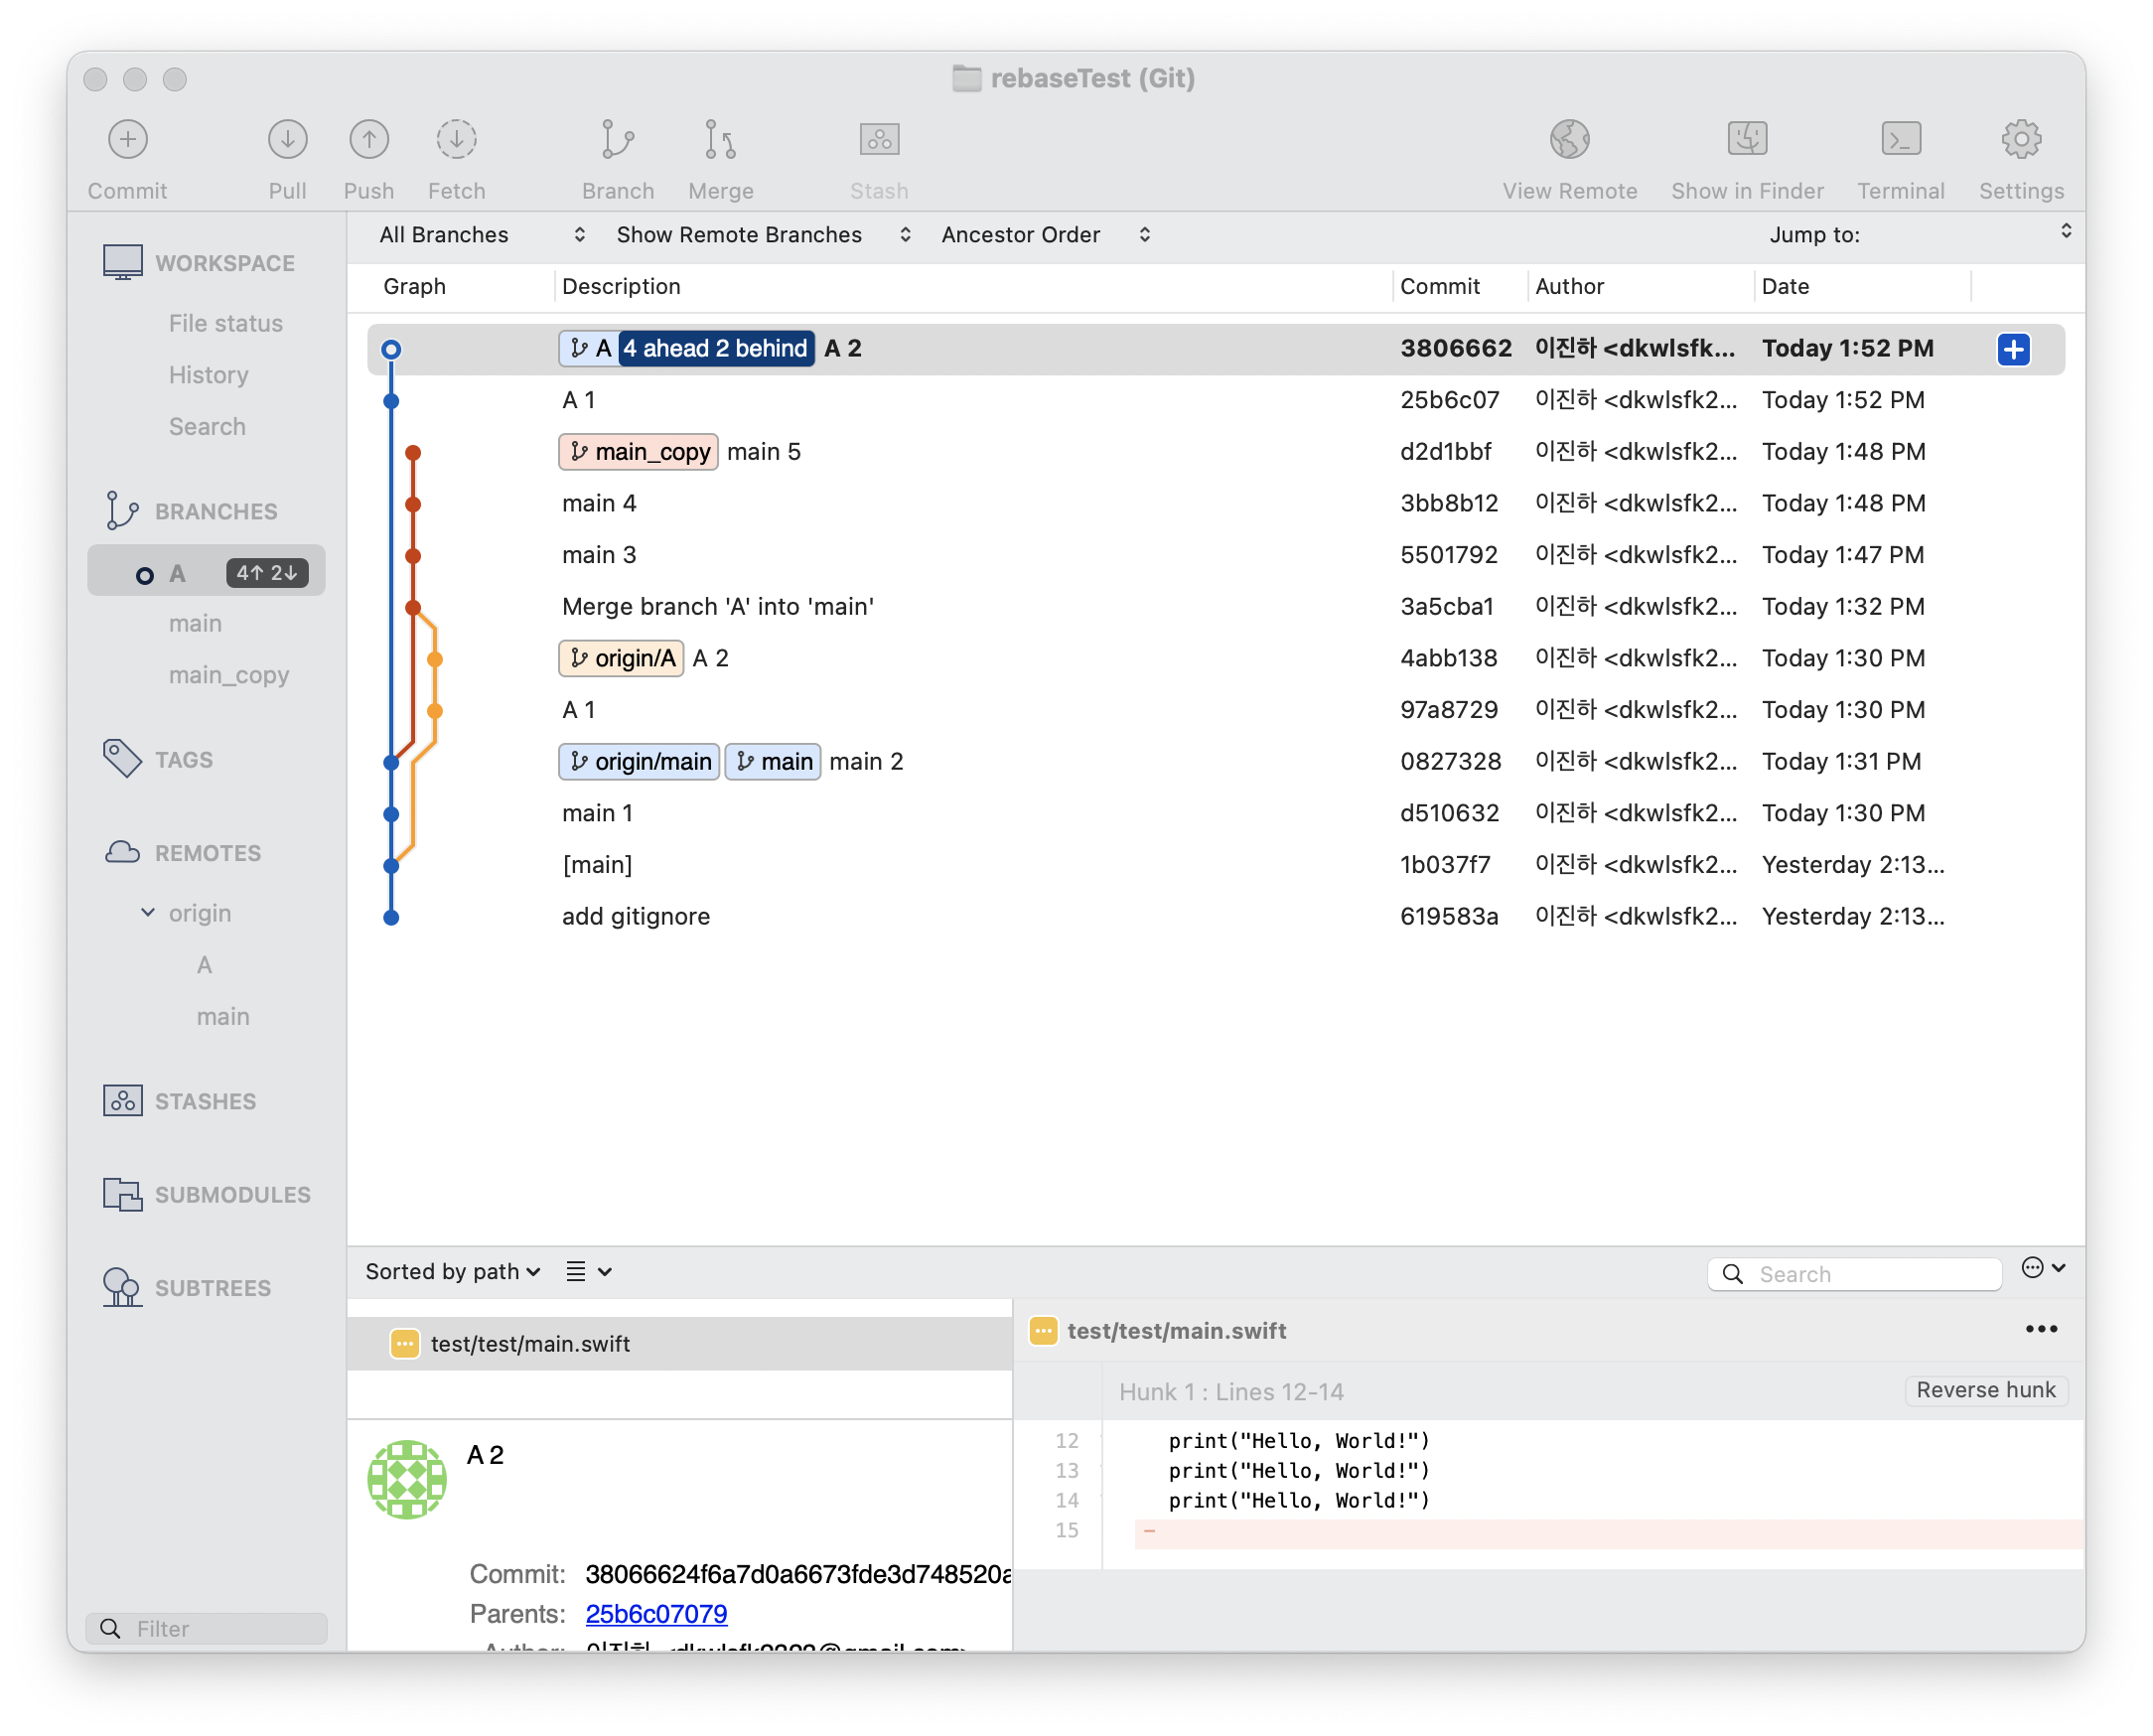Open the Branch tool icon

(x=617, y=140)
